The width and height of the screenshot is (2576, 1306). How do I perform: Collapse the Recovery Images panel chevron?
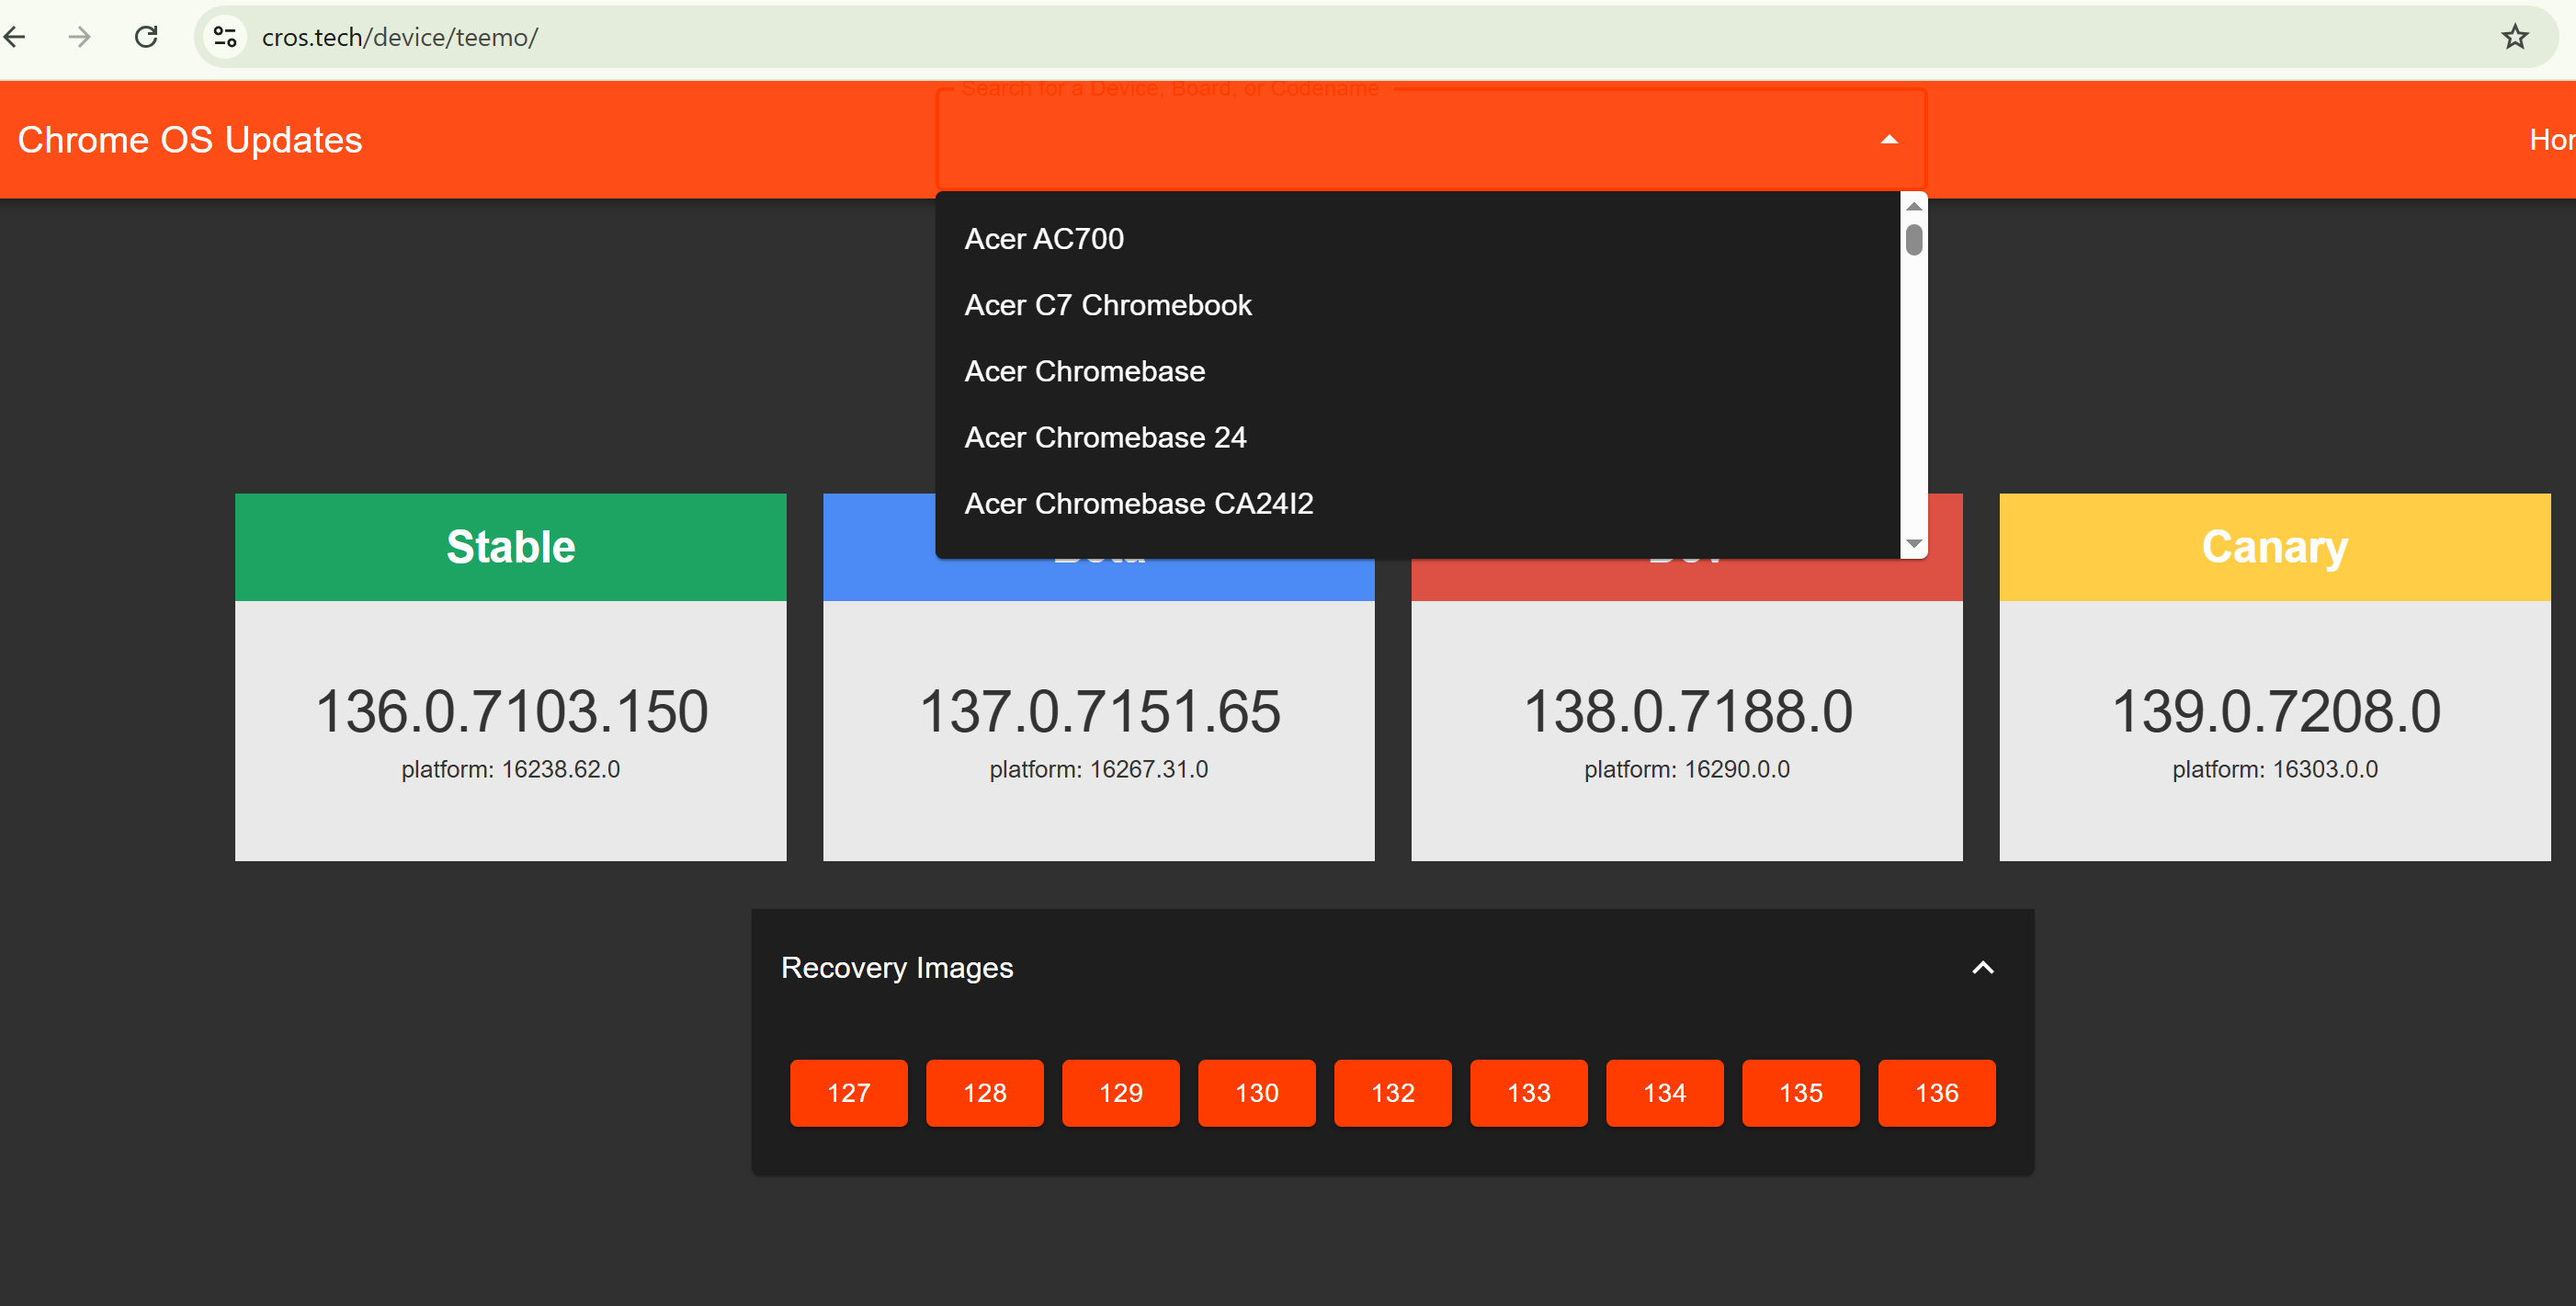pyautogui.click(x=1982, y=968)
